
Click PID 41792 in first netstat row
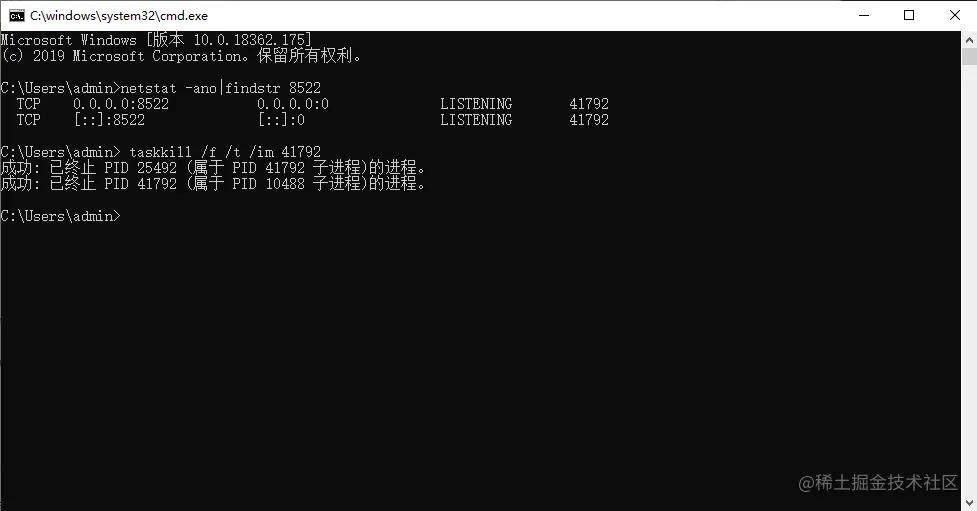coord(589,104)
